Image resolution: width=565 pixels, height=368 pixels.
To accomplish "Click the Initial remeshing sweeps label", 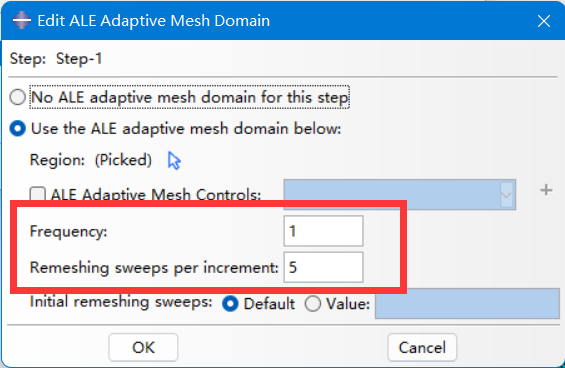I will point(121,302).
